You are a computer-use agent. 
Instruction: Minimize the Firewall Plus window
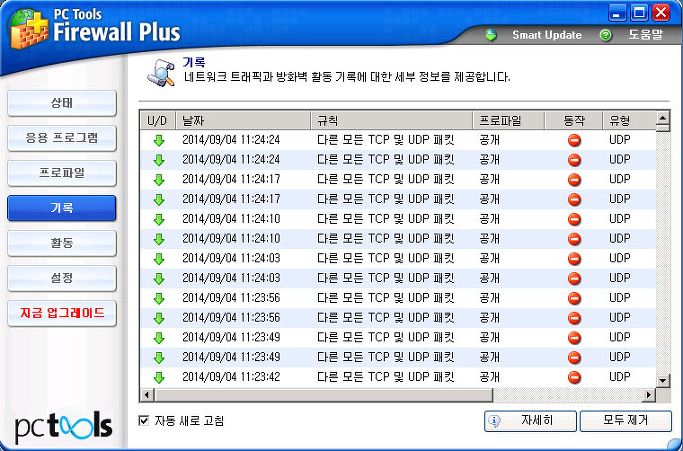[x=617, y=13]
